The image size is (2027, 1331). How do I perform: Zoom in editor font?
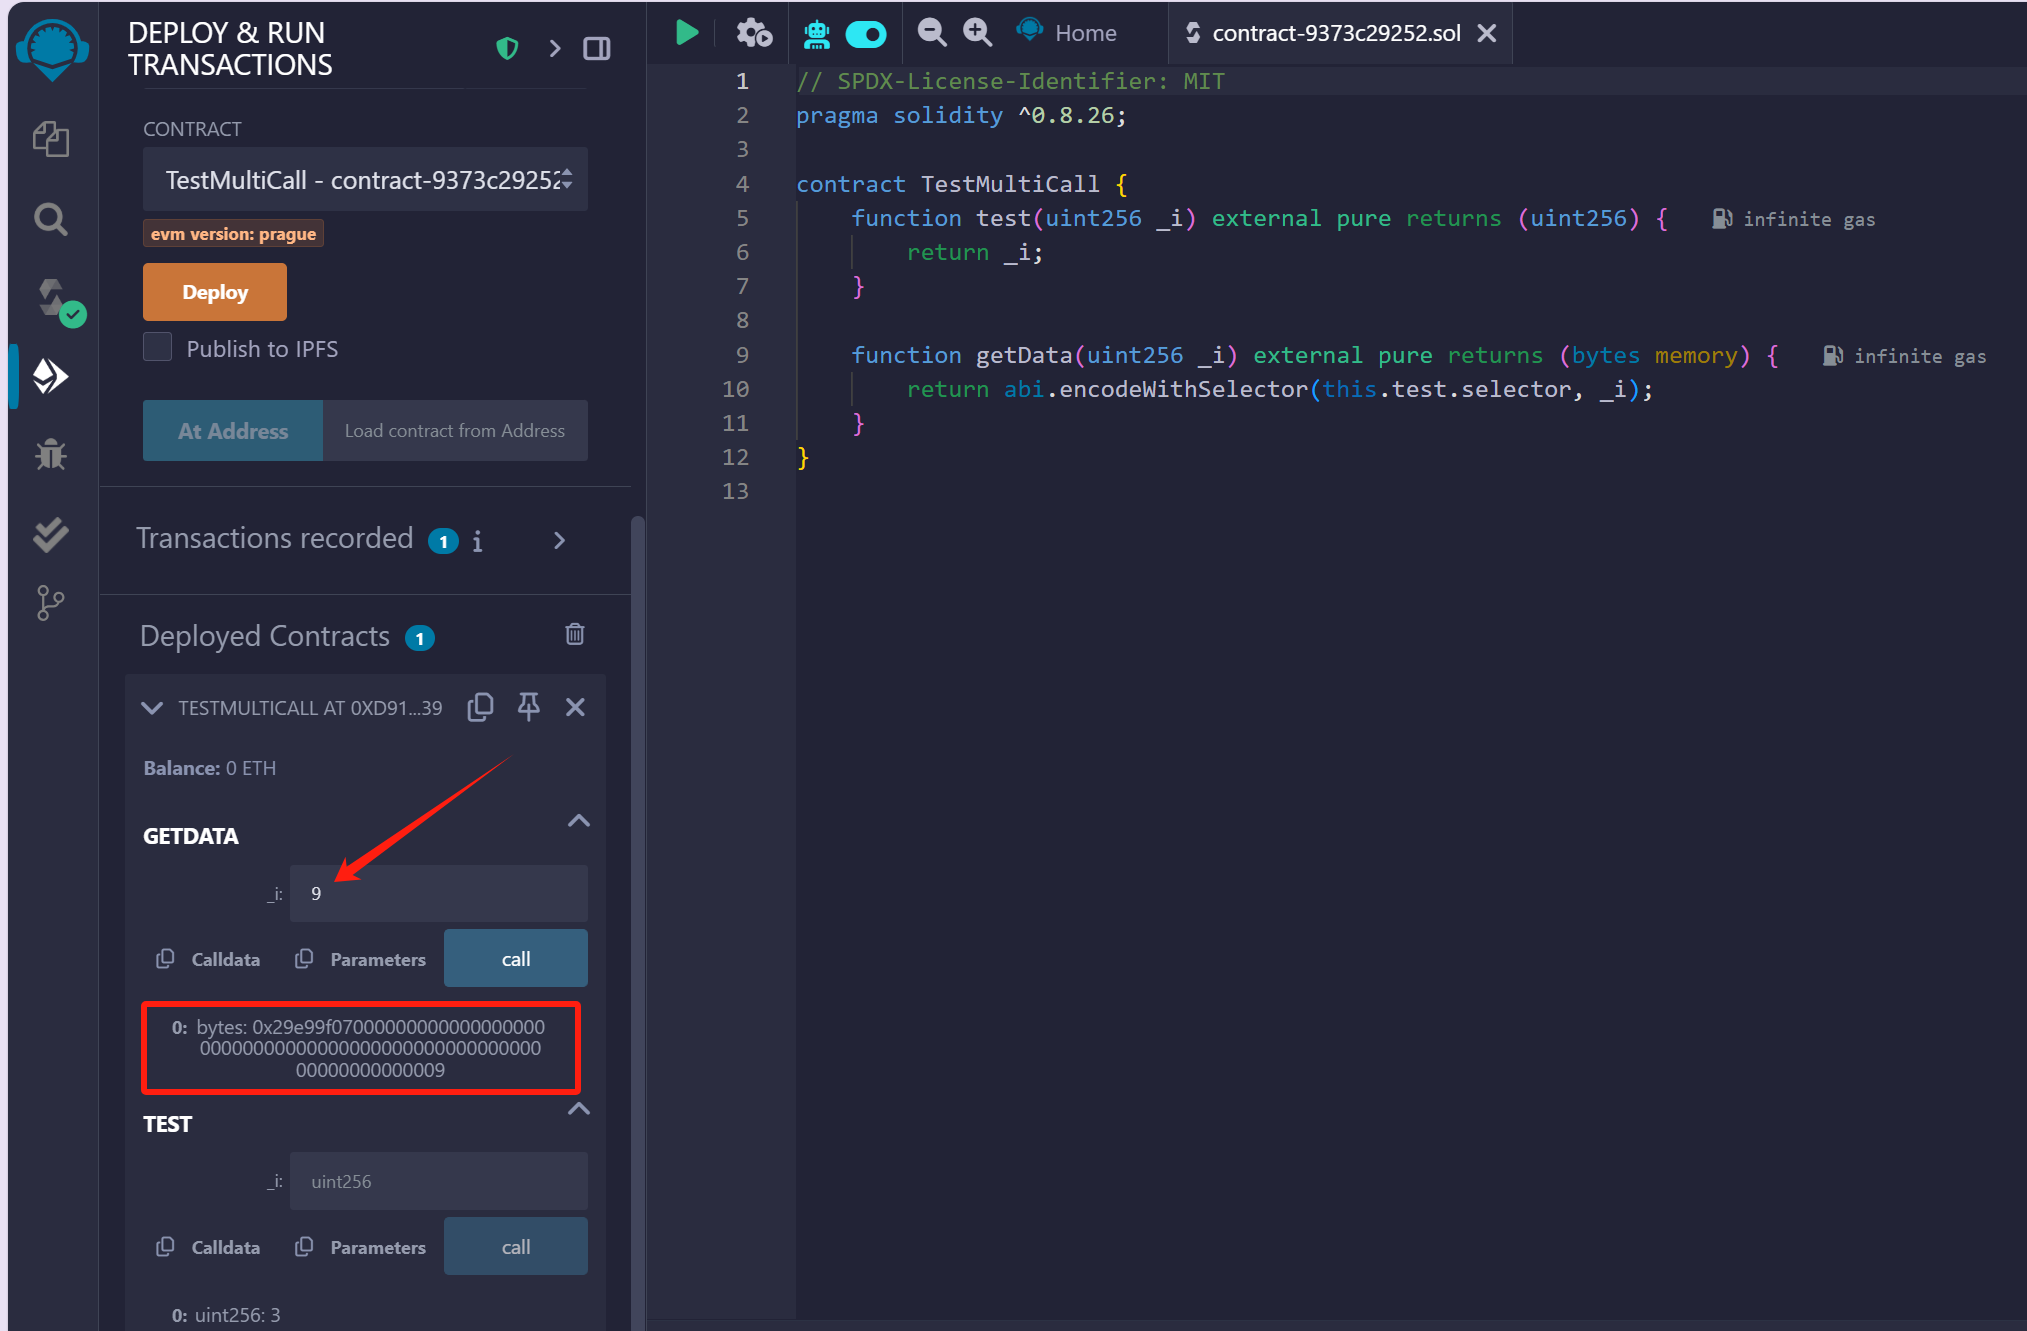tap(977, 33)
